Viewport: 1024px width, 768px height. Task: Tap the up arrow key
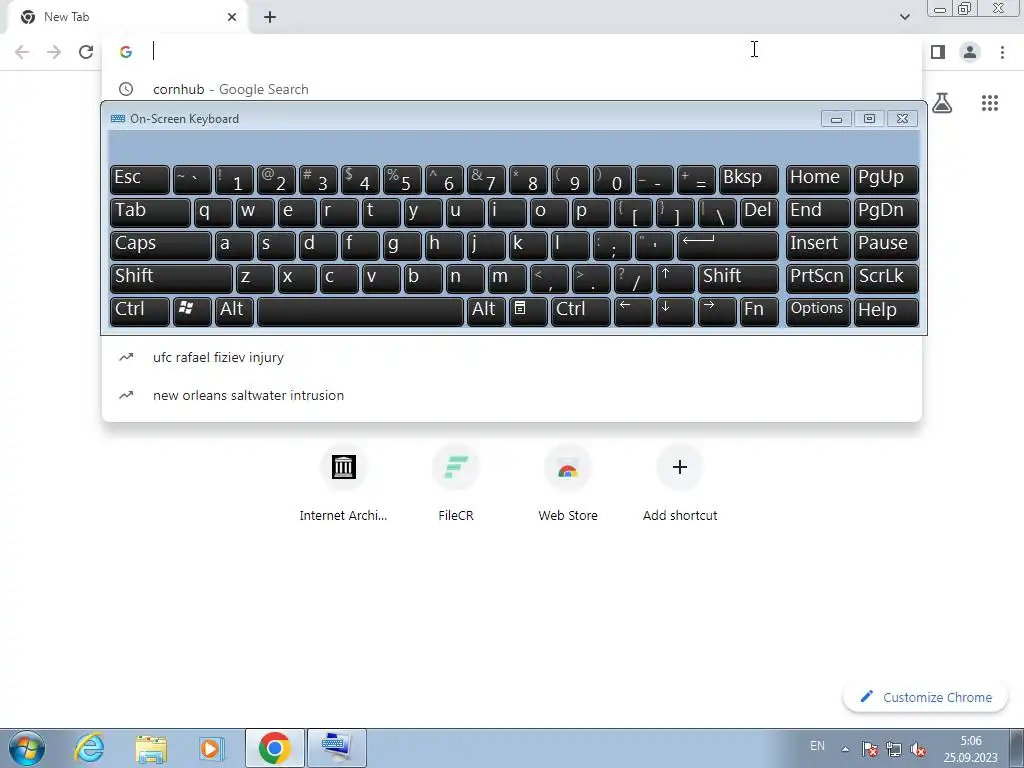pyautogui.click(x=675, y=278)
